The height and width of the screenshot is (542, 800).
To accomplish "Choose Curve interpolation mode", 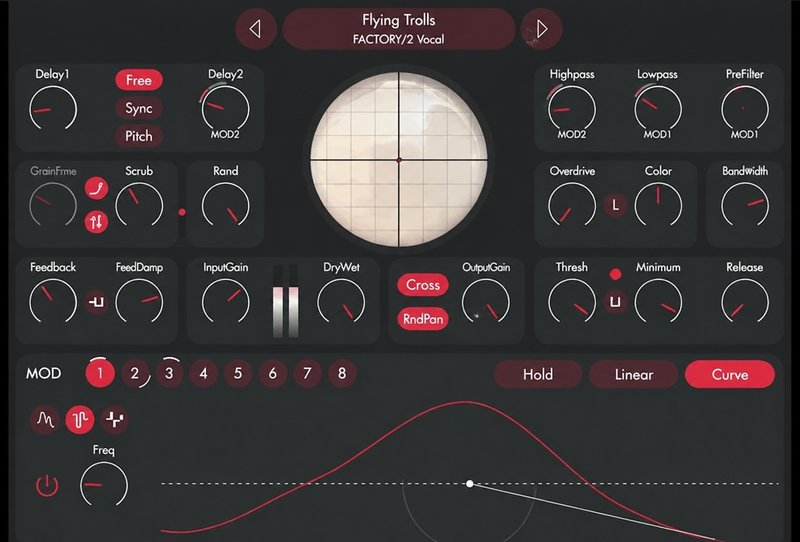I will click(x=730, y=375).
